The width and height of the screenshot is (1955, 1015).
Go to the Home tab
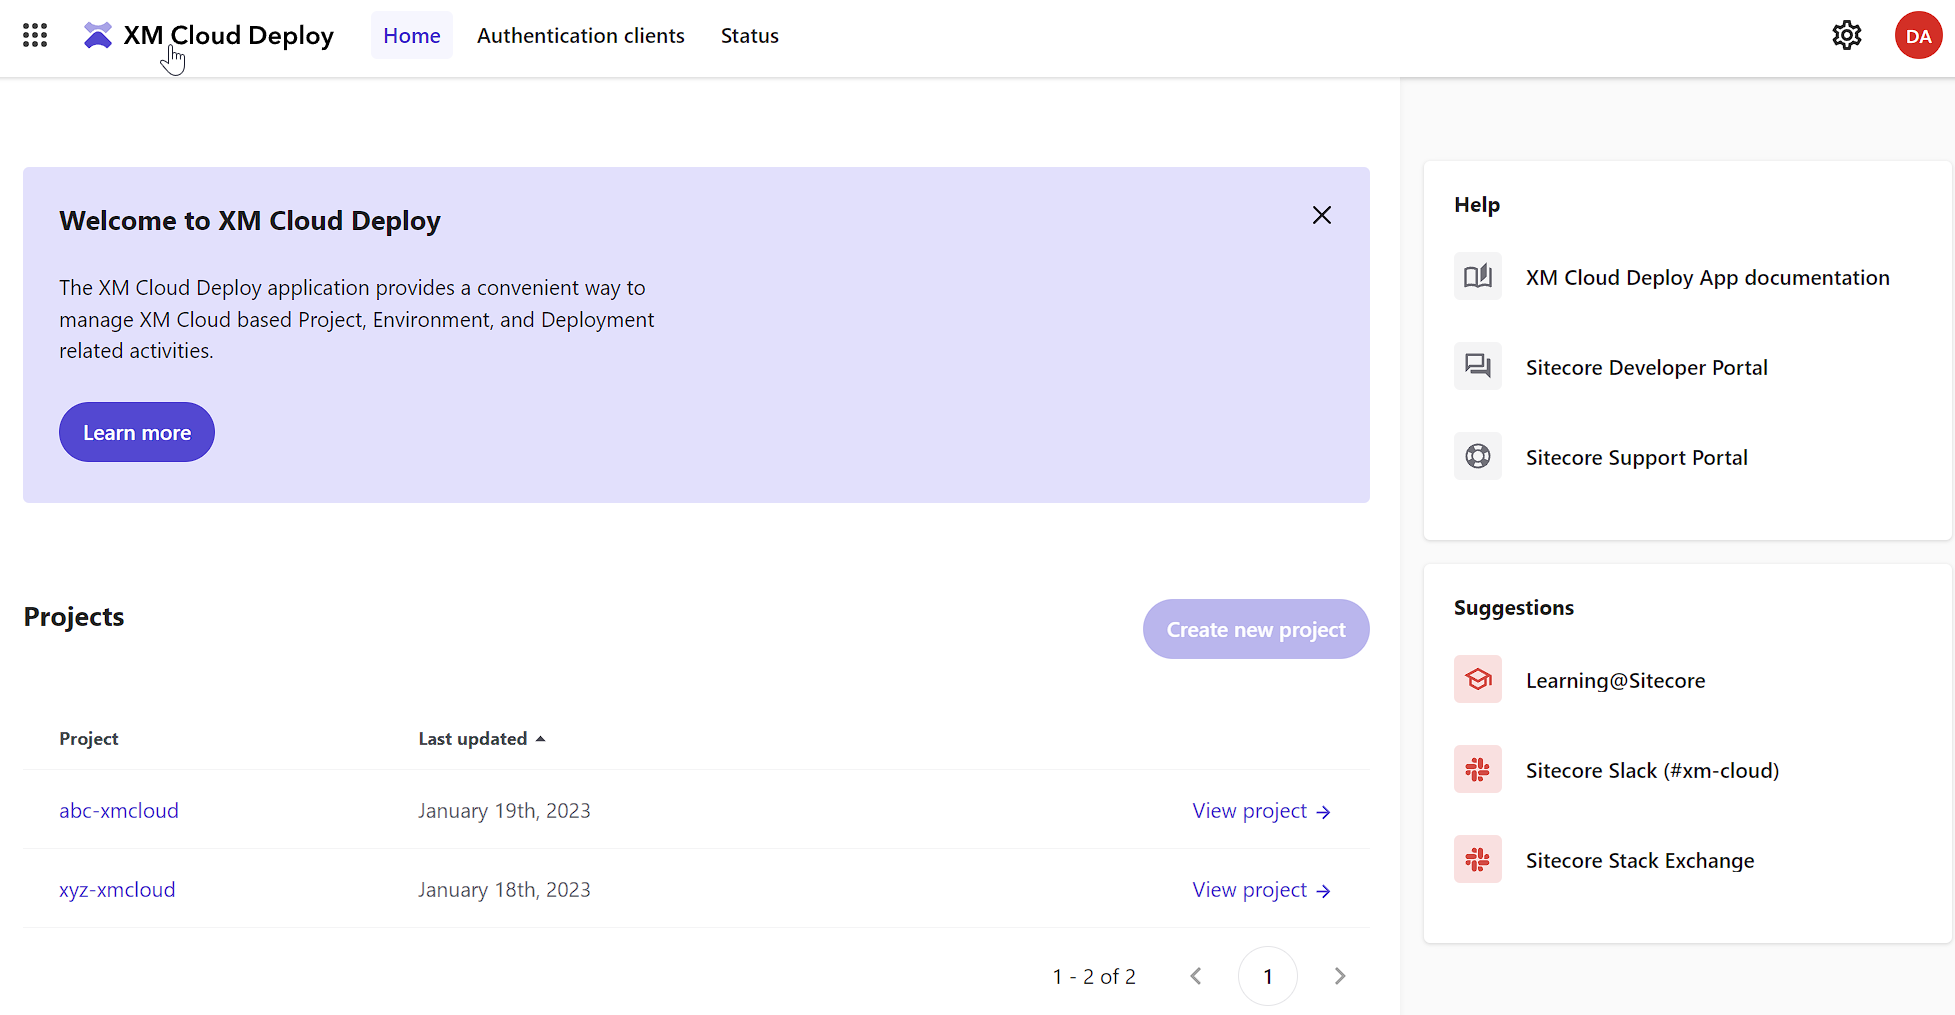(x=411, y=36)
